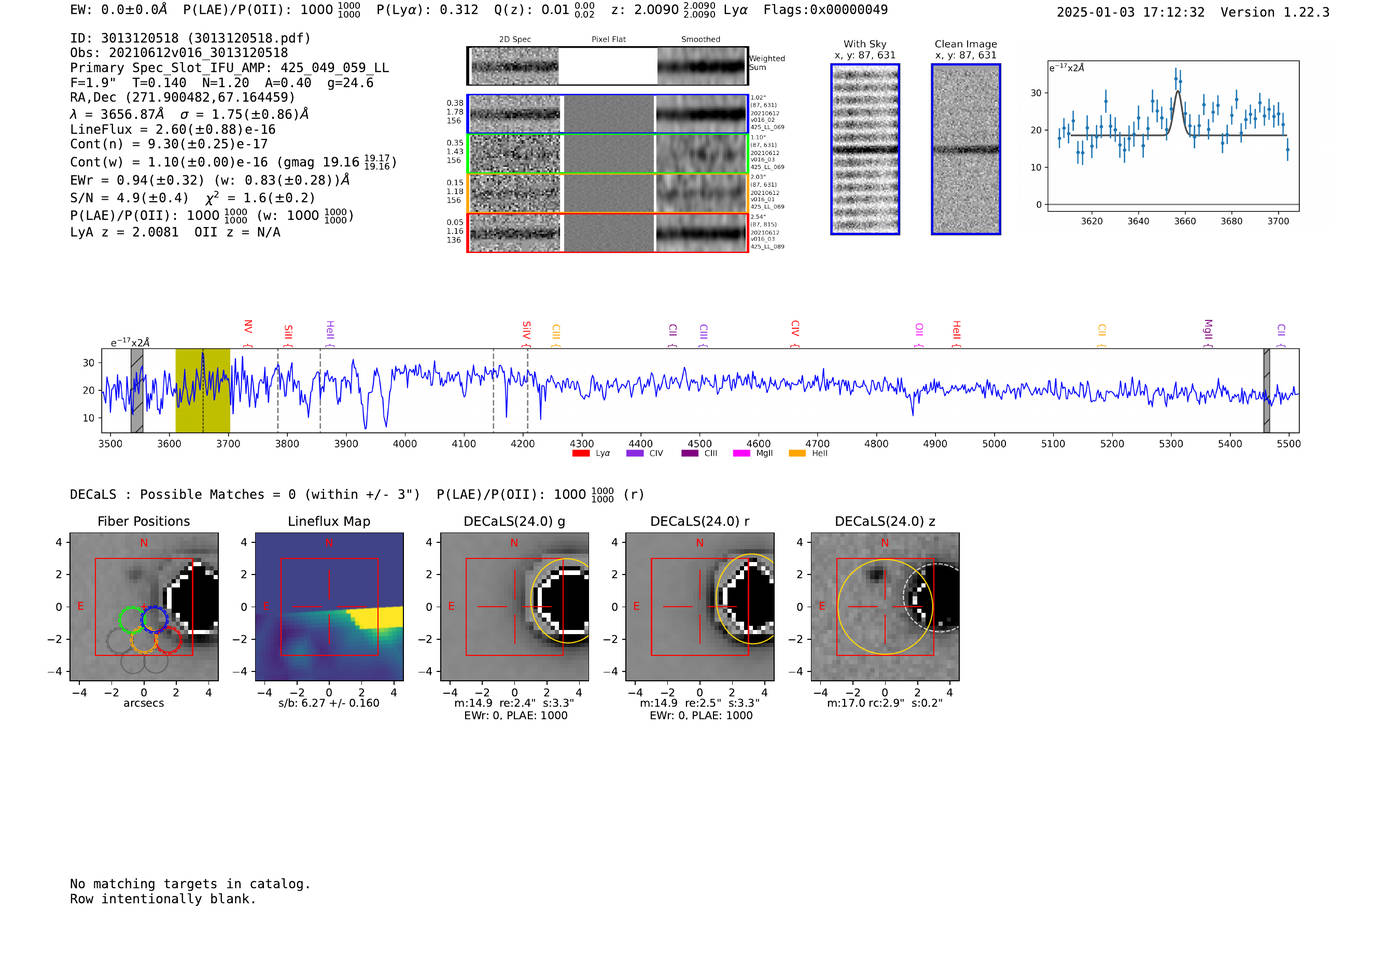Image resolution: width=1400 pixels, height=953 pixels.
Task: Click the green fiber circle in Fiber Positions
Action: click(131, 619)
